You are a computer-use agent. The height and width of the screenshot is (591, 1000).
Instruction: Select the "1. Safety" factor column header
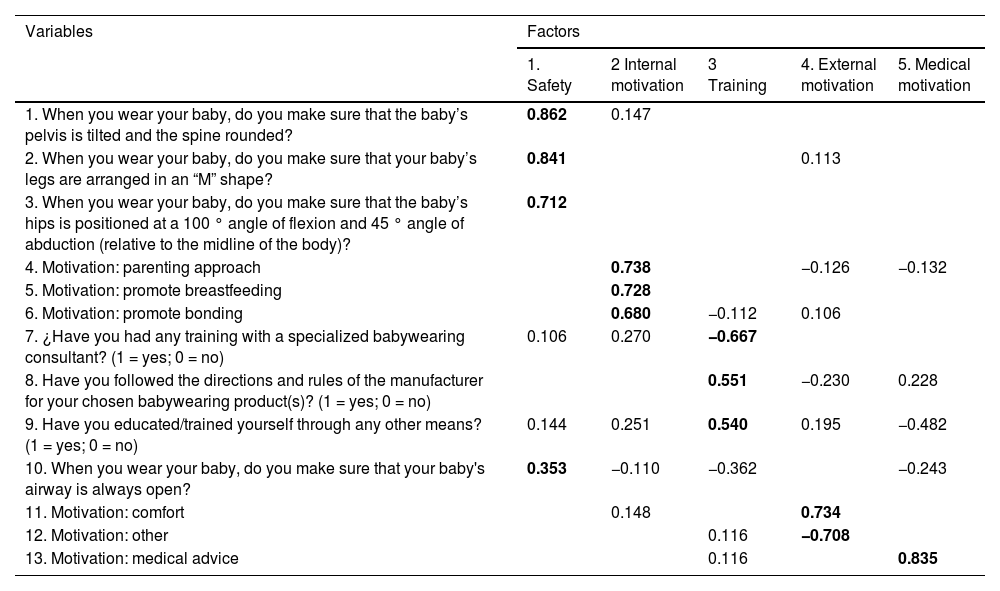pos(549,75)
